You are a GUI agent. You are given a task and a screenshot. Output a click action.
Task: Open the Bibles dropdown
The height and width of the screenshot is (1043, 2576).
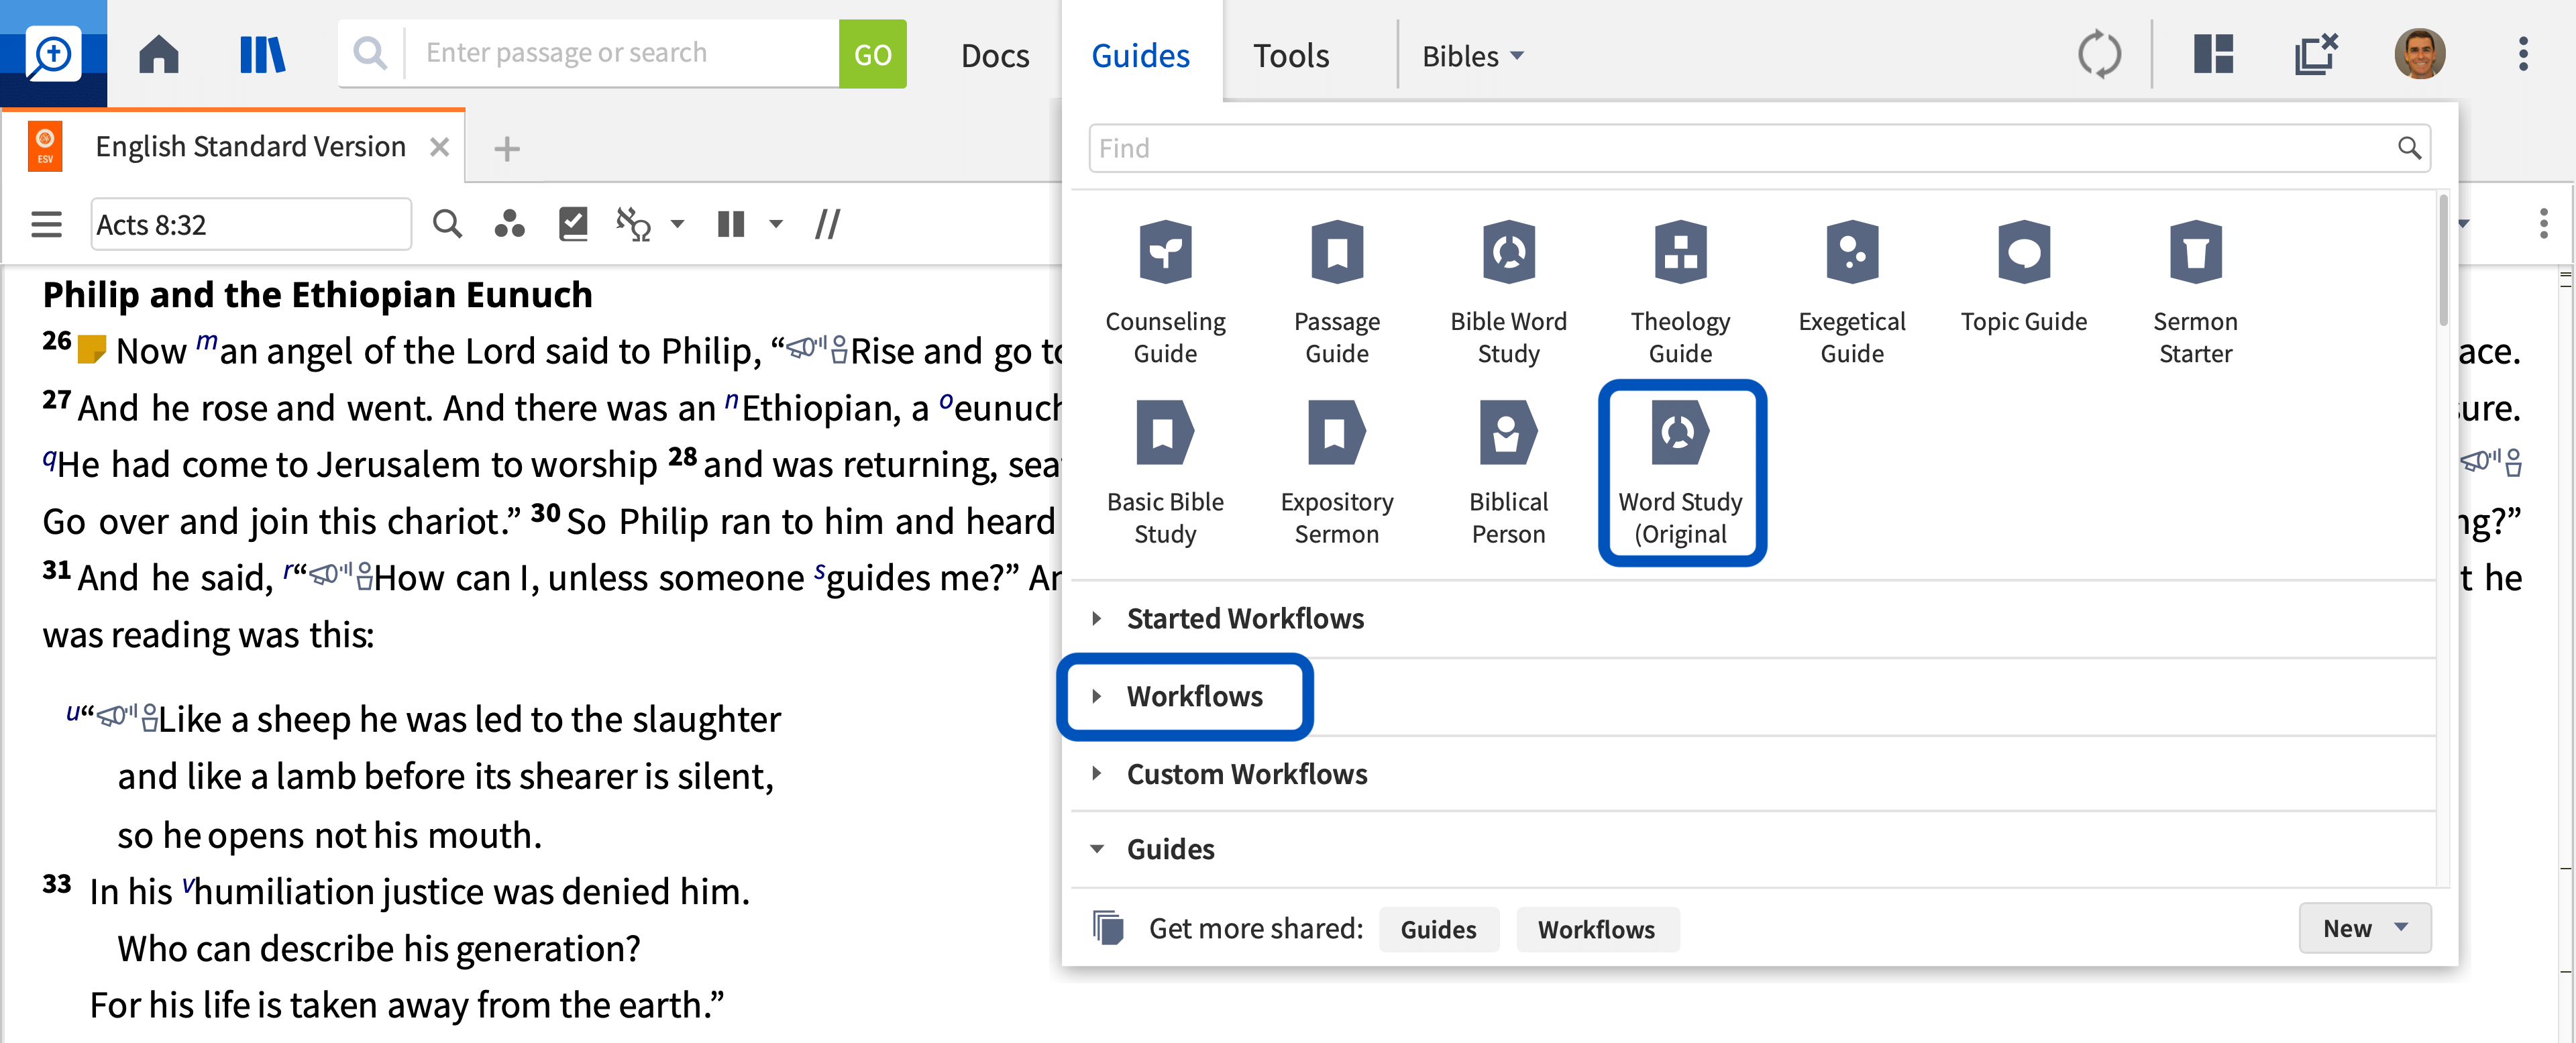coord(1473,56)
